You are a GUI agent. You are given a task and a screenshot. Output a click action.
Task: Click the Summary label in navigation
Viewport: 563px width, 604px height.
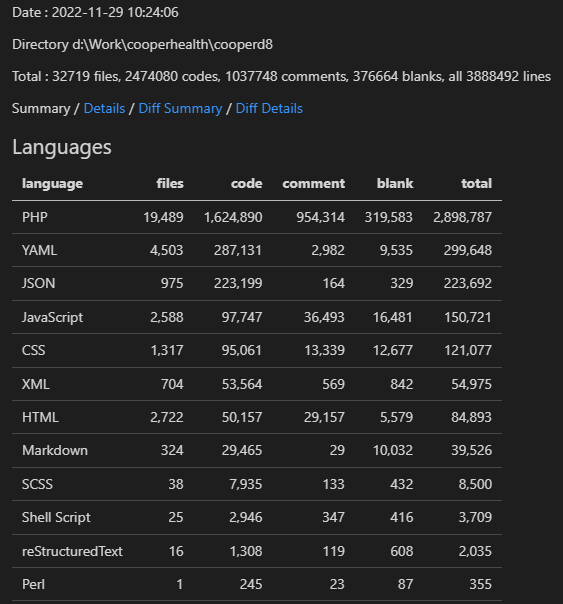point(41,109)
